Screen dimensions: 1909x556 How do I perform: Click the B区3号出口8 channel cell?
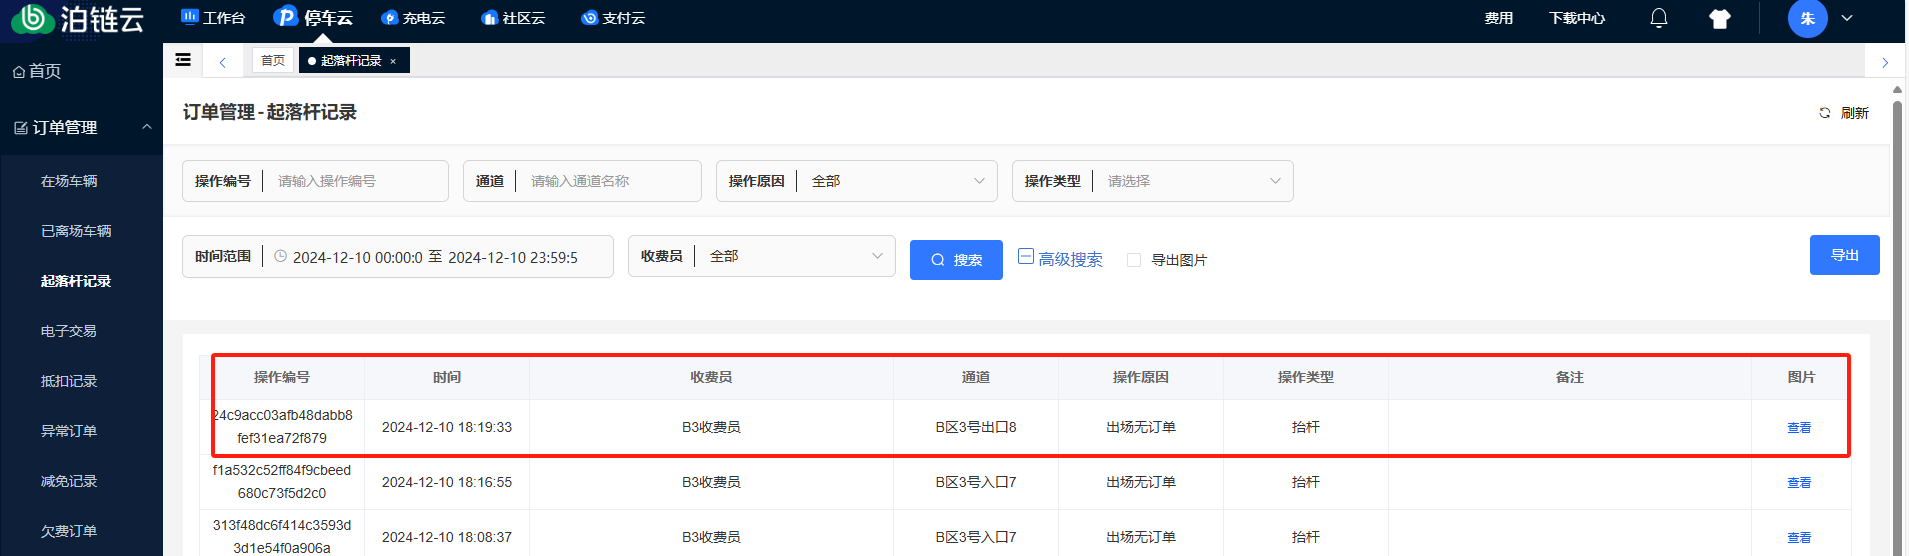coord(976,427)
